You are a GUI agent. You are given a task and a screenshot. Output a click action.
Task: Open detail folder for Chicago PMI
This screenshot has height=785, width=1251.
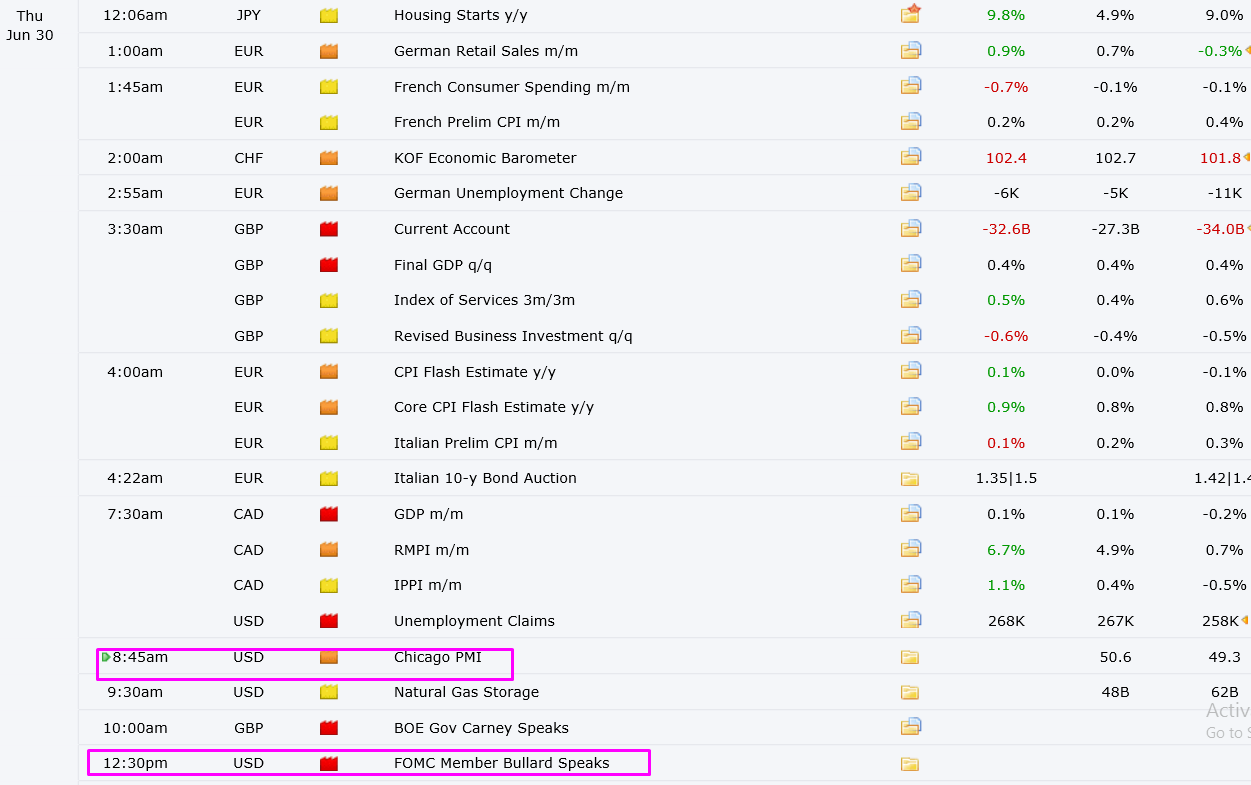coord(910,657)
